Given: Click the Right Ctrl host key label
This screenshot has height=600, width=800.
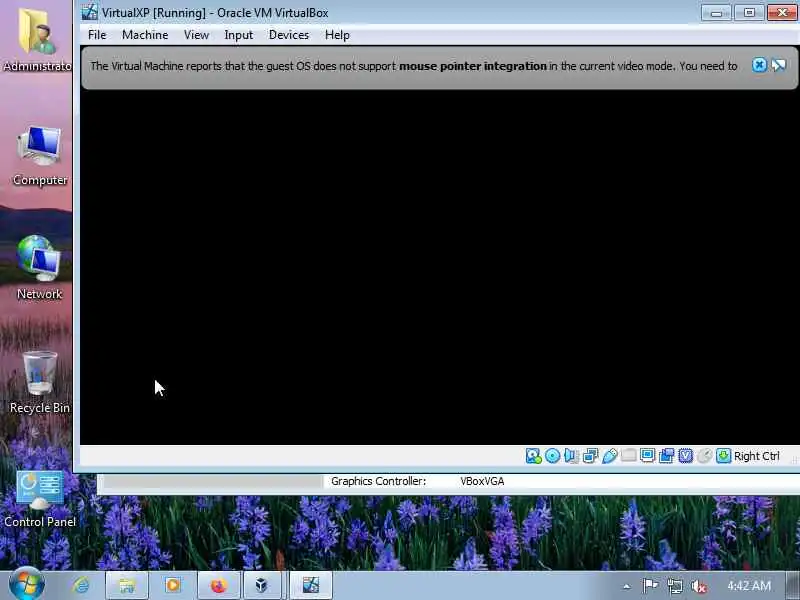Looking at the screenshot, I should click(757, 456).
